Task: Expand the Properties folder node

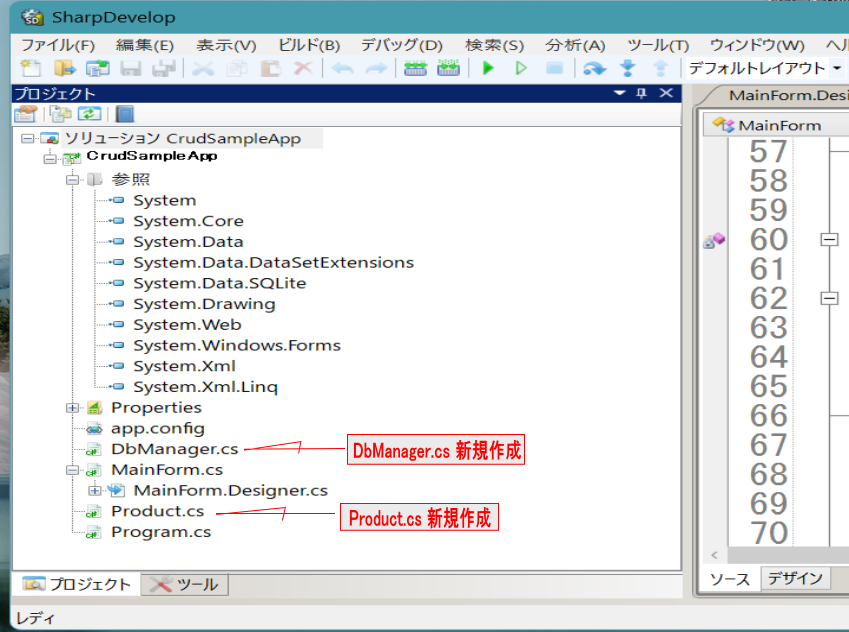Action: coord(72,408)
